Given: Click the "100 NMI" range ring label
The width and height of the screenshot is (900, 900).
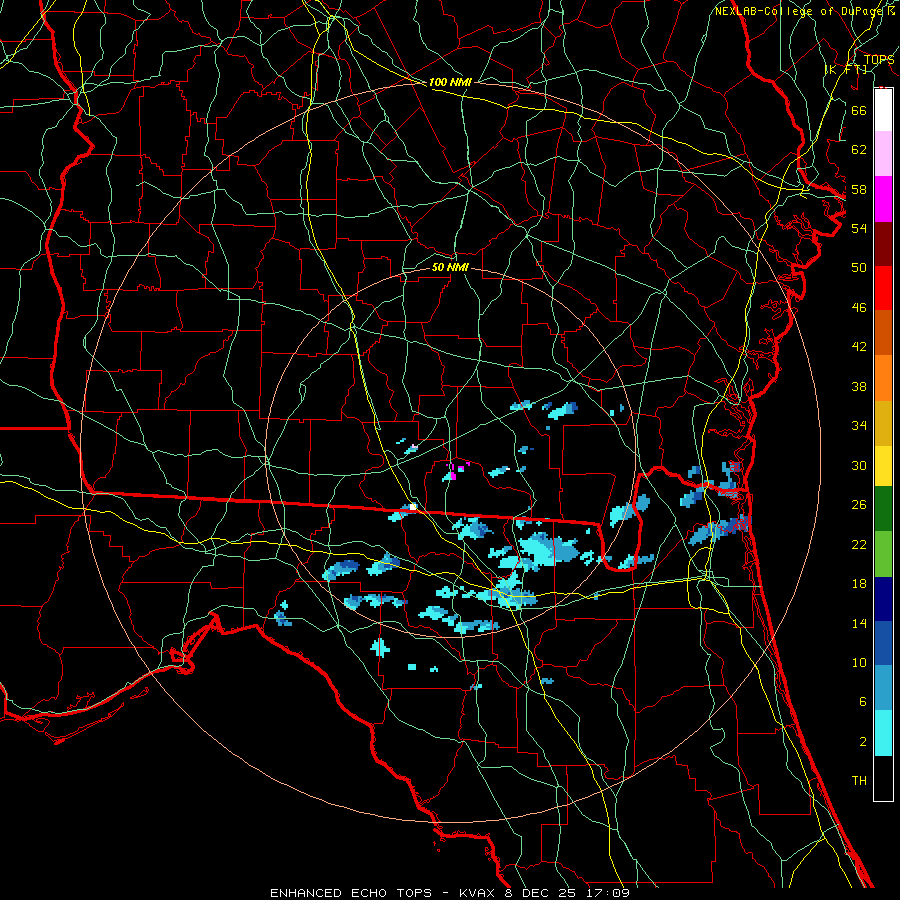Looking at the screenshot, I should pos(450,83).
